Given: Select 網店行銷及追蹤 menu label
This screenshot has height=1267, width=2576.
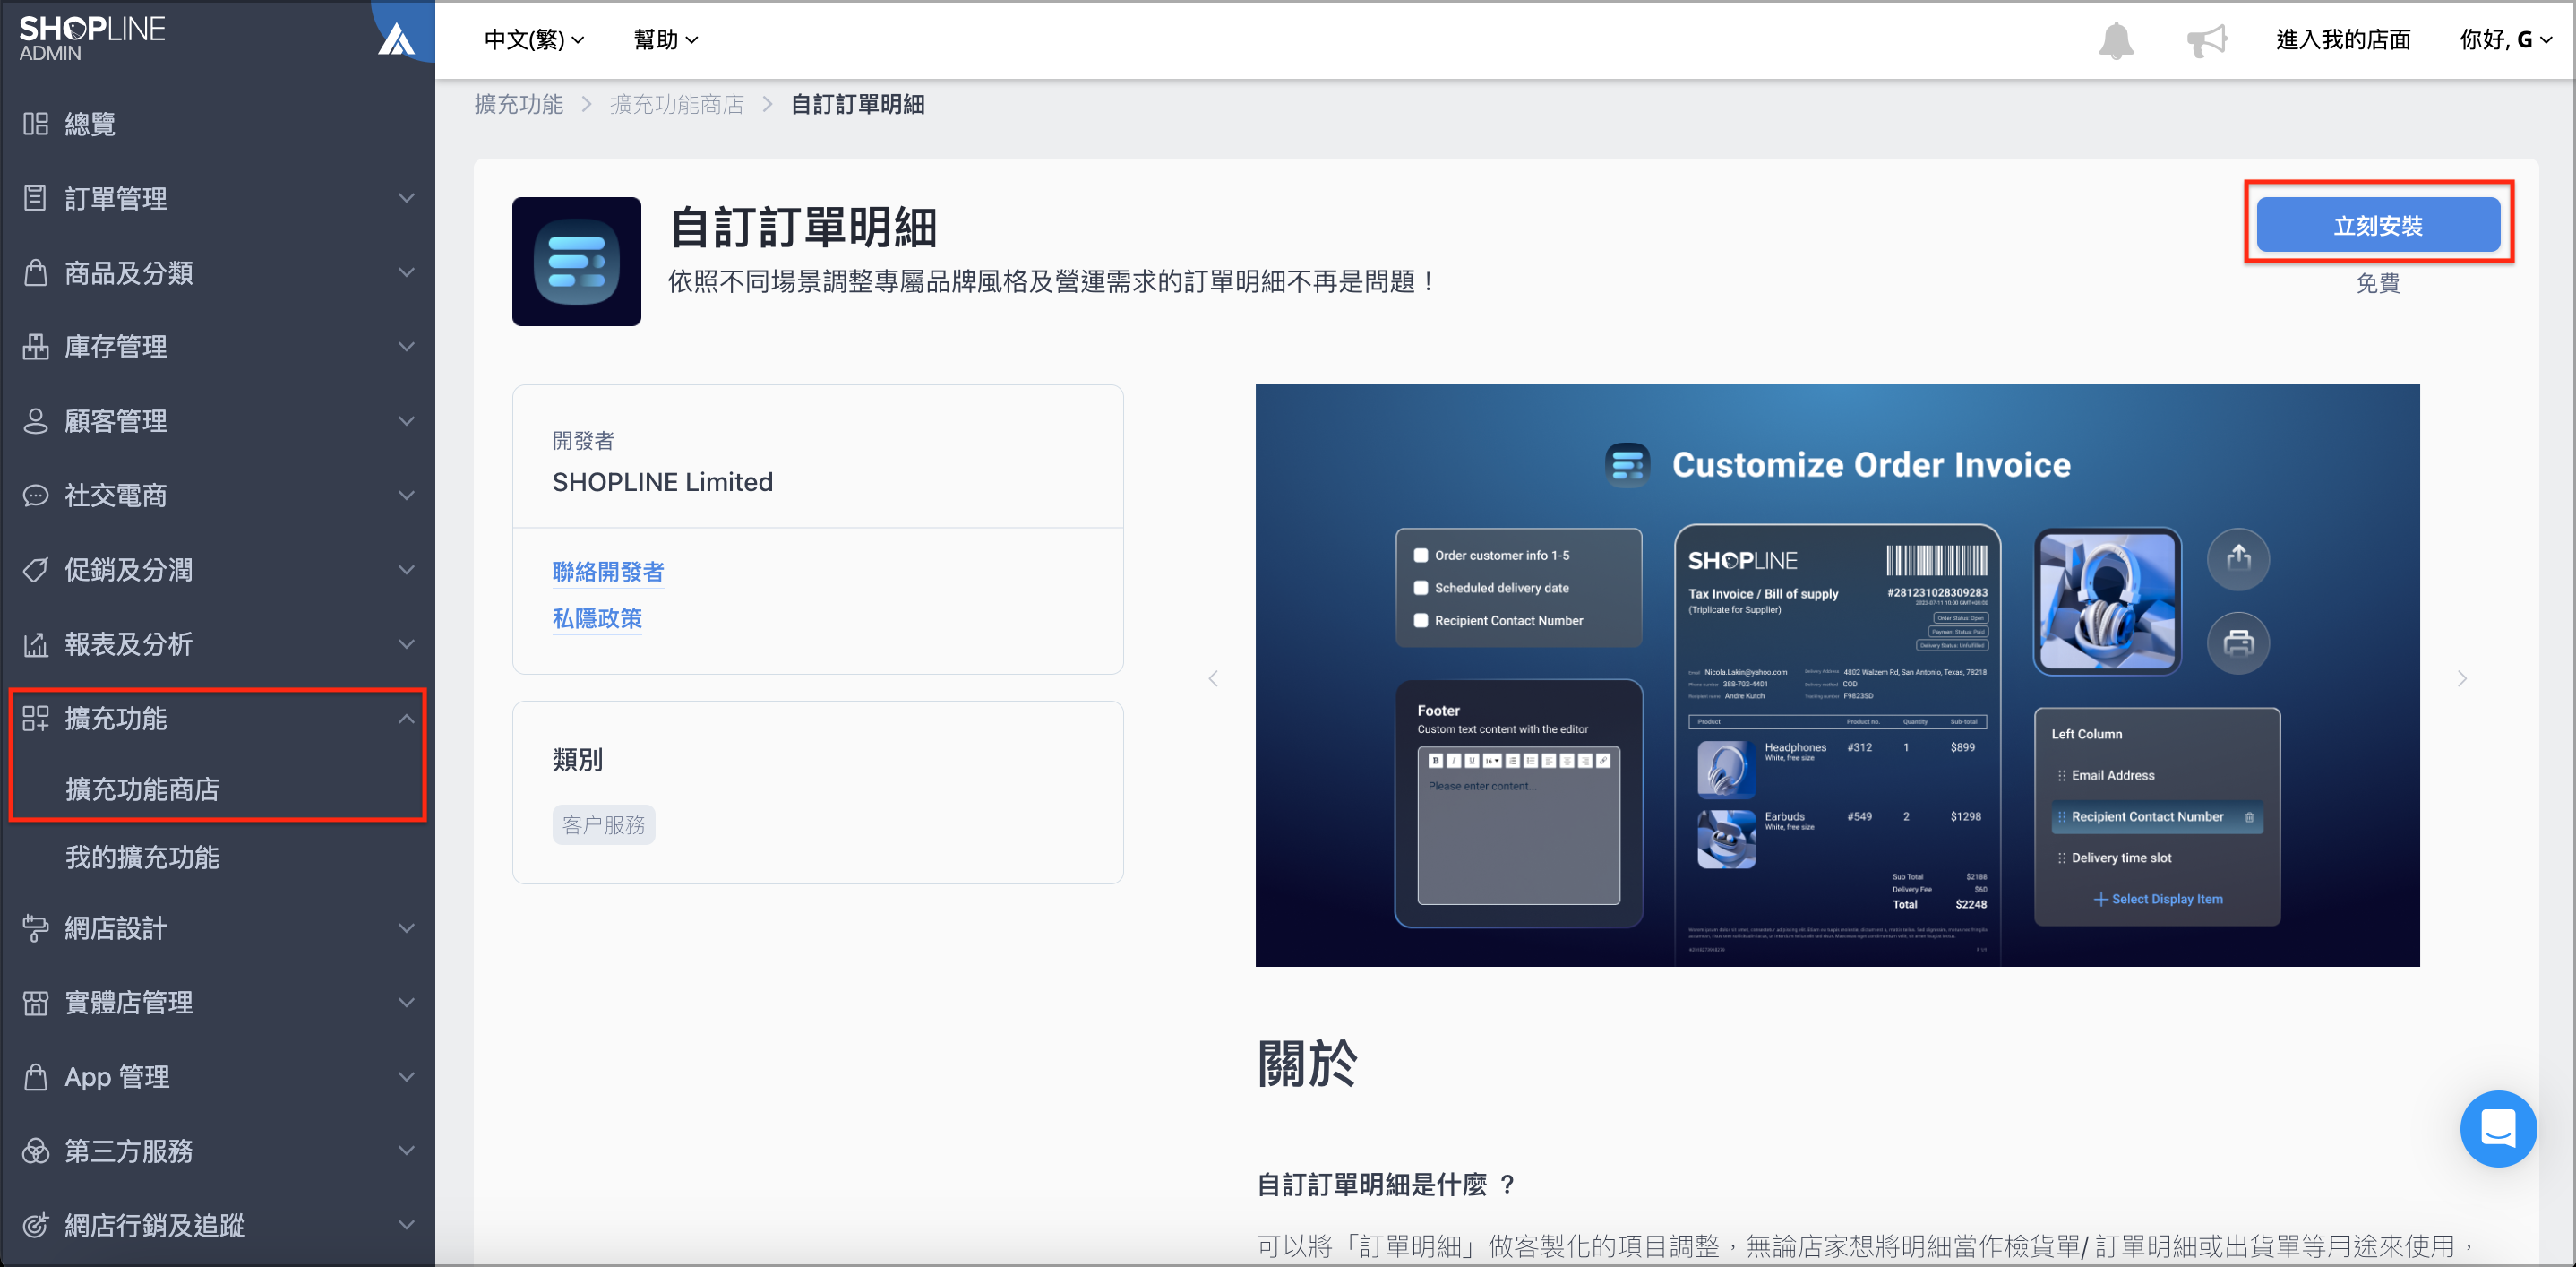Looking at the screenshot, I should 154,1225.
